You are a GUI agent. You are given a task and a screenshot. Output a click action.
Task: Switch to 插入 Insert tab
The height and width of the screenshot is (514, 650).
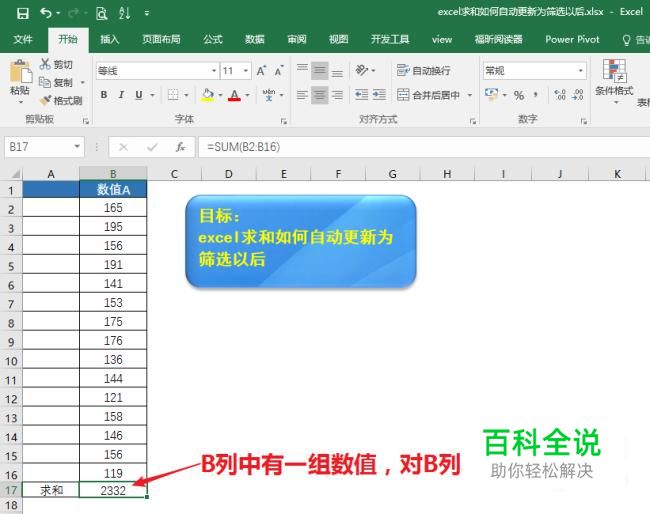point(110,39)
